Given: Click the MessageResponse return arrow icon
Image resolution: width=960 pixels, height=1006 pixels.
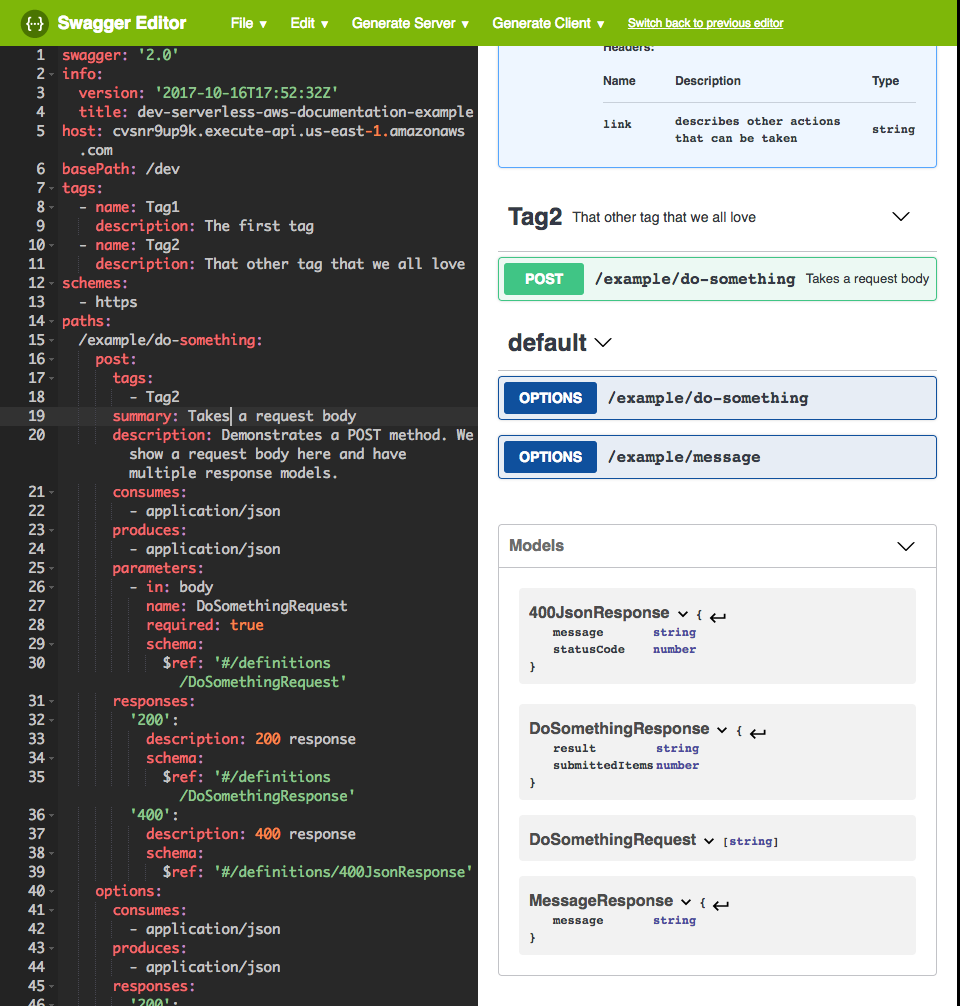Looking at the screenshot, I should click(721, 905).
